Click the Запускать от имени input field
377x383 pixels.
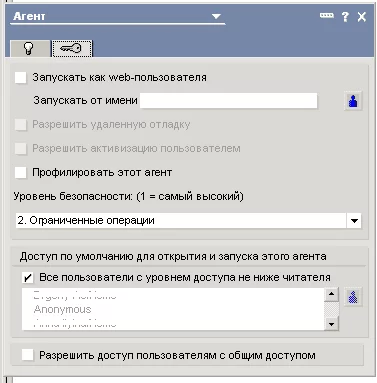229,100
